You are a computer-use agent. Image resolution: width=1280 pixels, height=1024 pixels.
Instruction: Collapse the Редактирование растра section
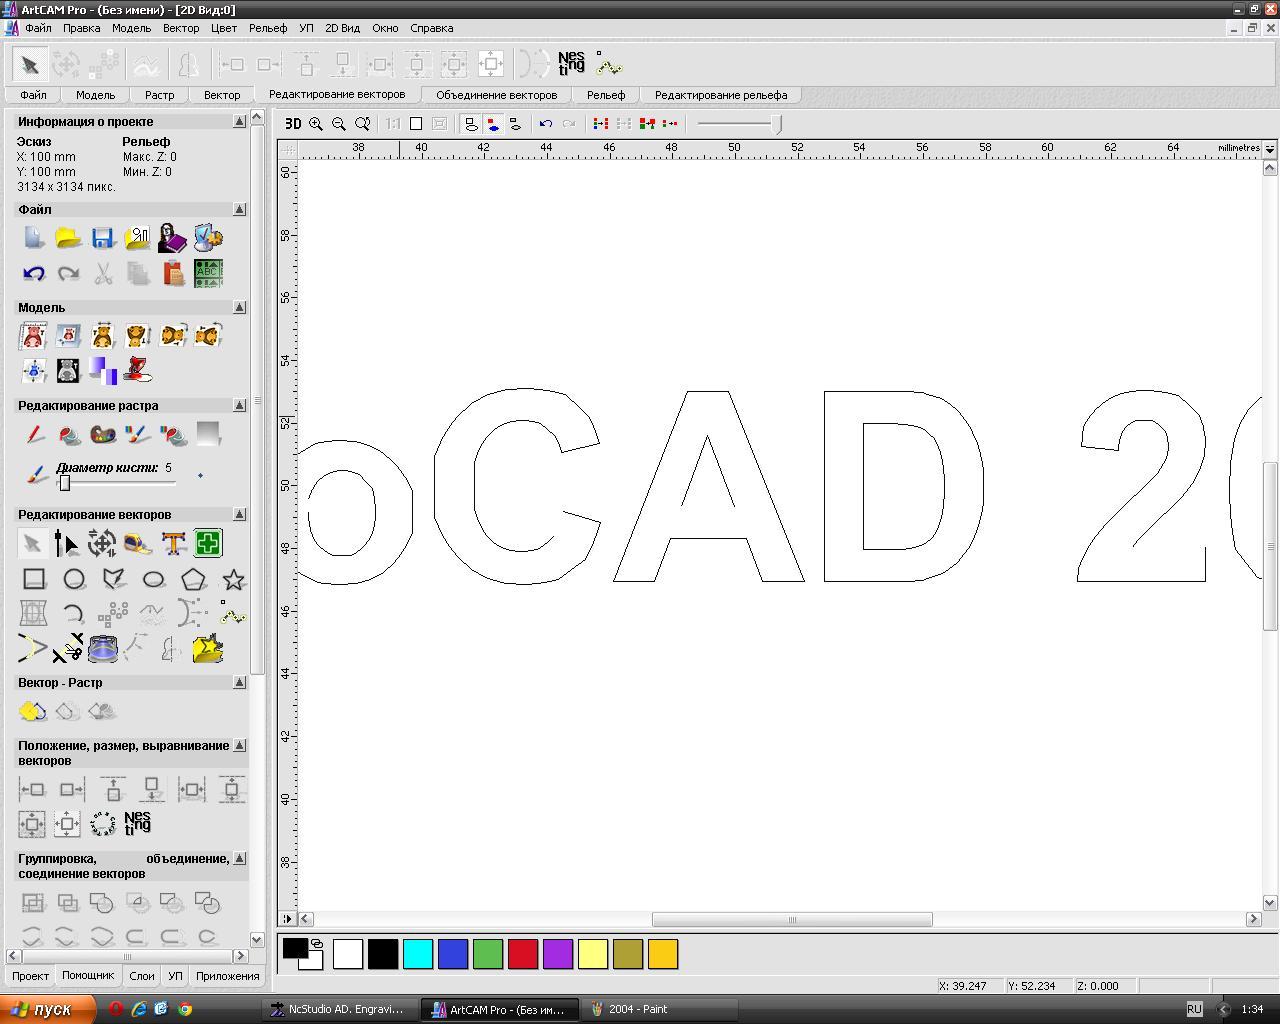coord(239,405)
